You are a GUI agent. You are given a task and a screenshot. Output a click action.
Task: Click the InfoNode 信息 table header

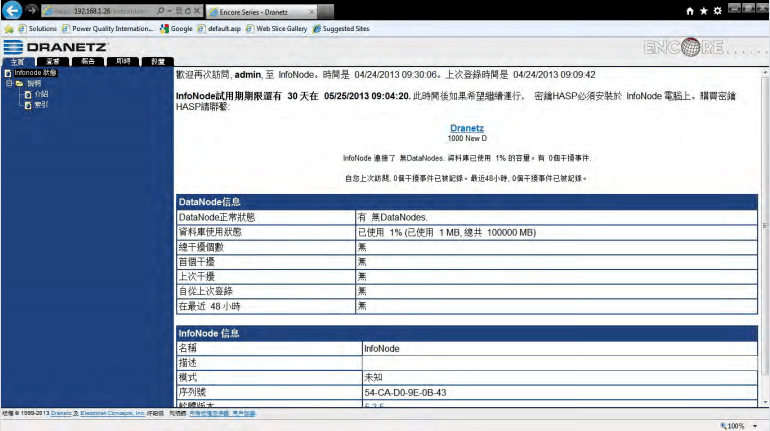pyautogui.click(x=467, y=333)
